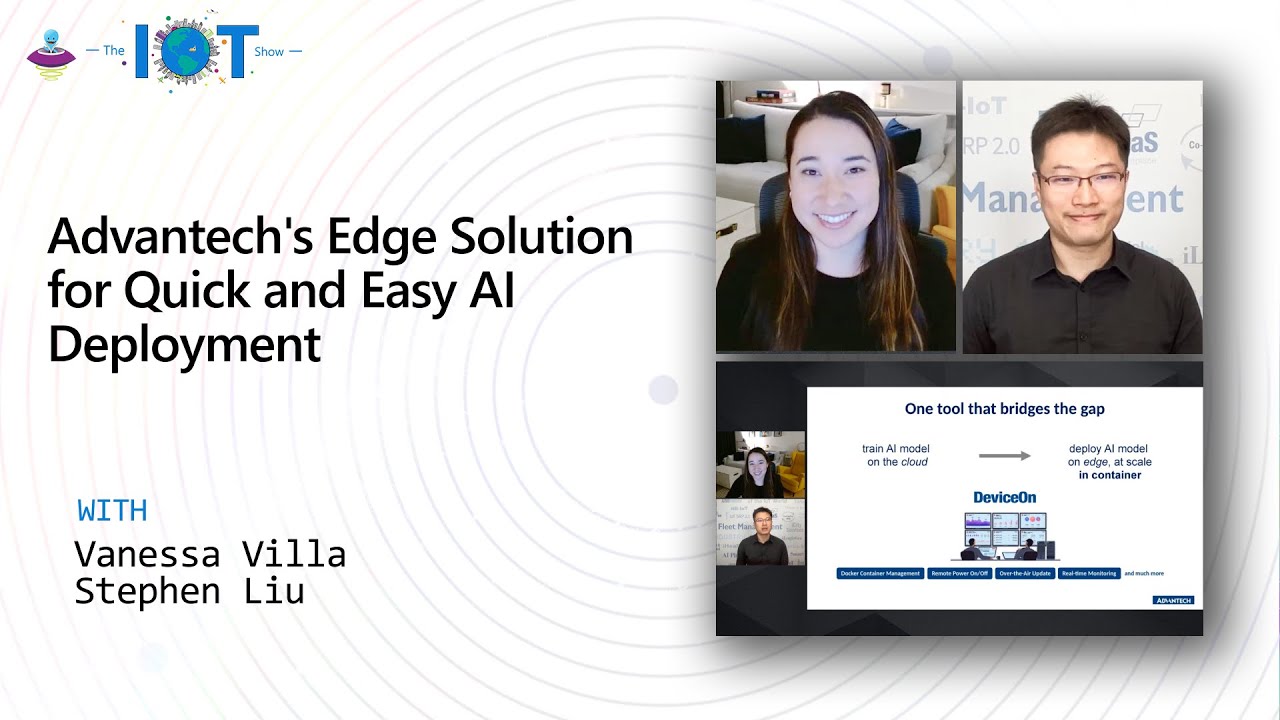Viewport: 1280px width, 720px height.
Task: Click the "DeviceOn" heading on the slide
Action: click(x=1004, y=497)
